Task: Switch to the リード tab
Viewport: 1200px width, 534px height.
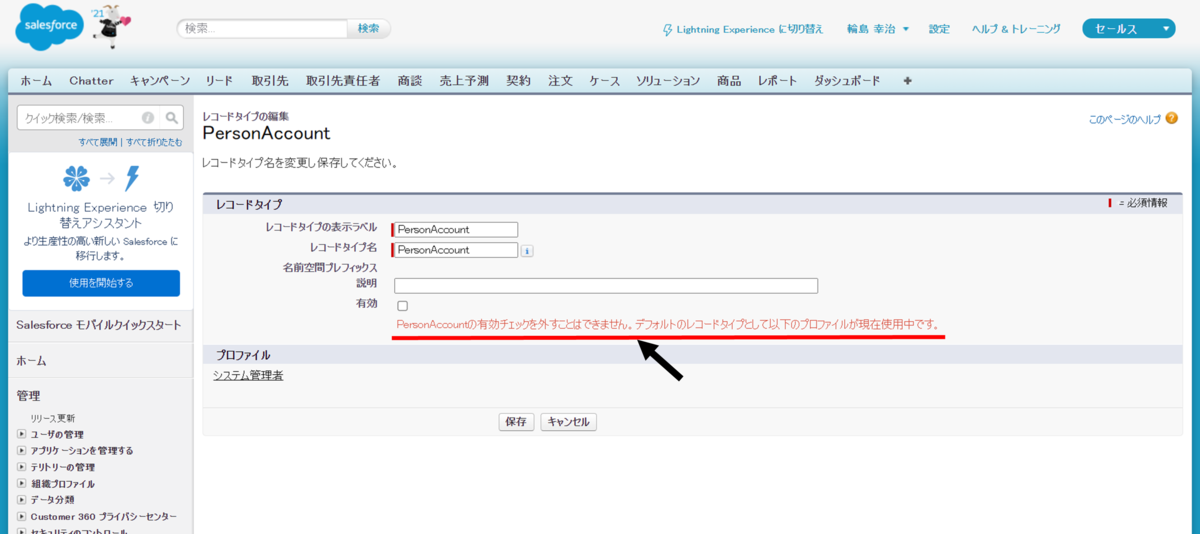Action: tap(219, 81)
